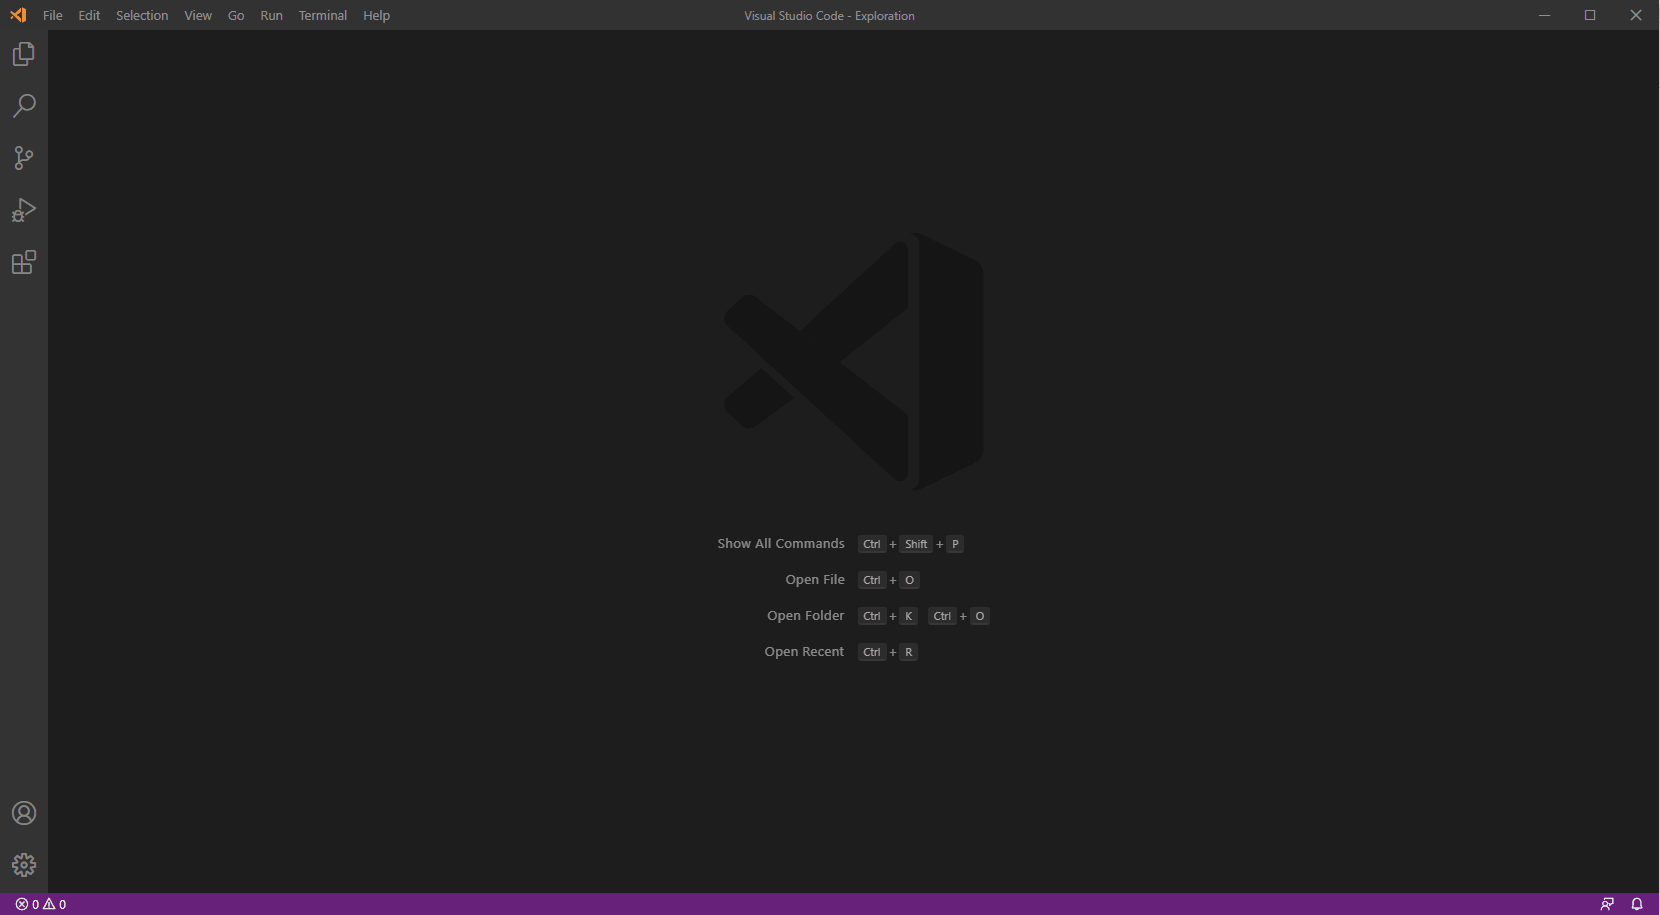
Task: Open the Accounts icon in activity bar
Action: click(24, 813)
